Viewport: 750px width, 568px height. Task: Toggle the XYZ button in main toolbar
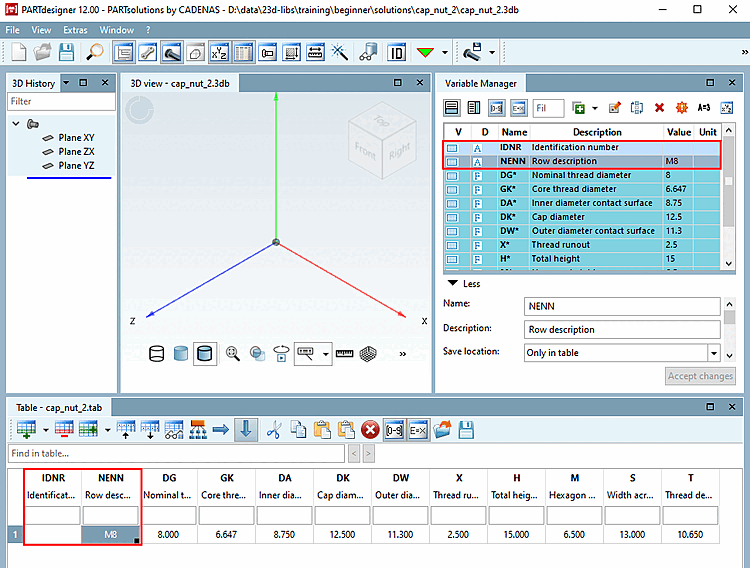[219, 52]
